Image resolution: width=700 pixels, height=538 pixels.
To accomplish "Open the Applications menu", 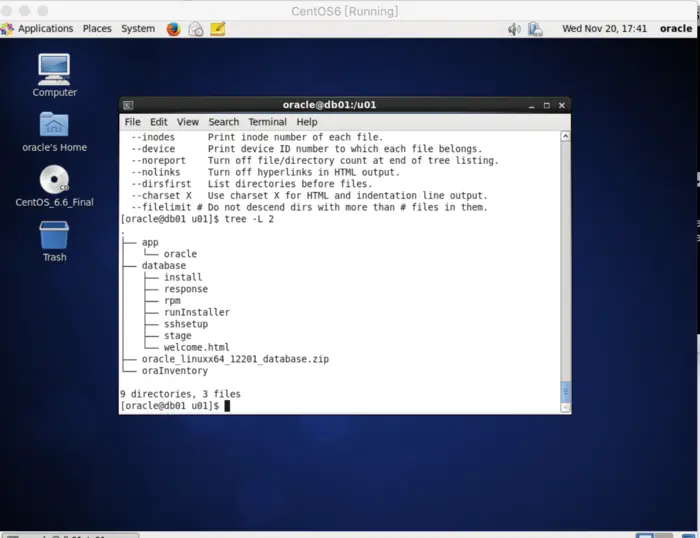I will 45,29.
